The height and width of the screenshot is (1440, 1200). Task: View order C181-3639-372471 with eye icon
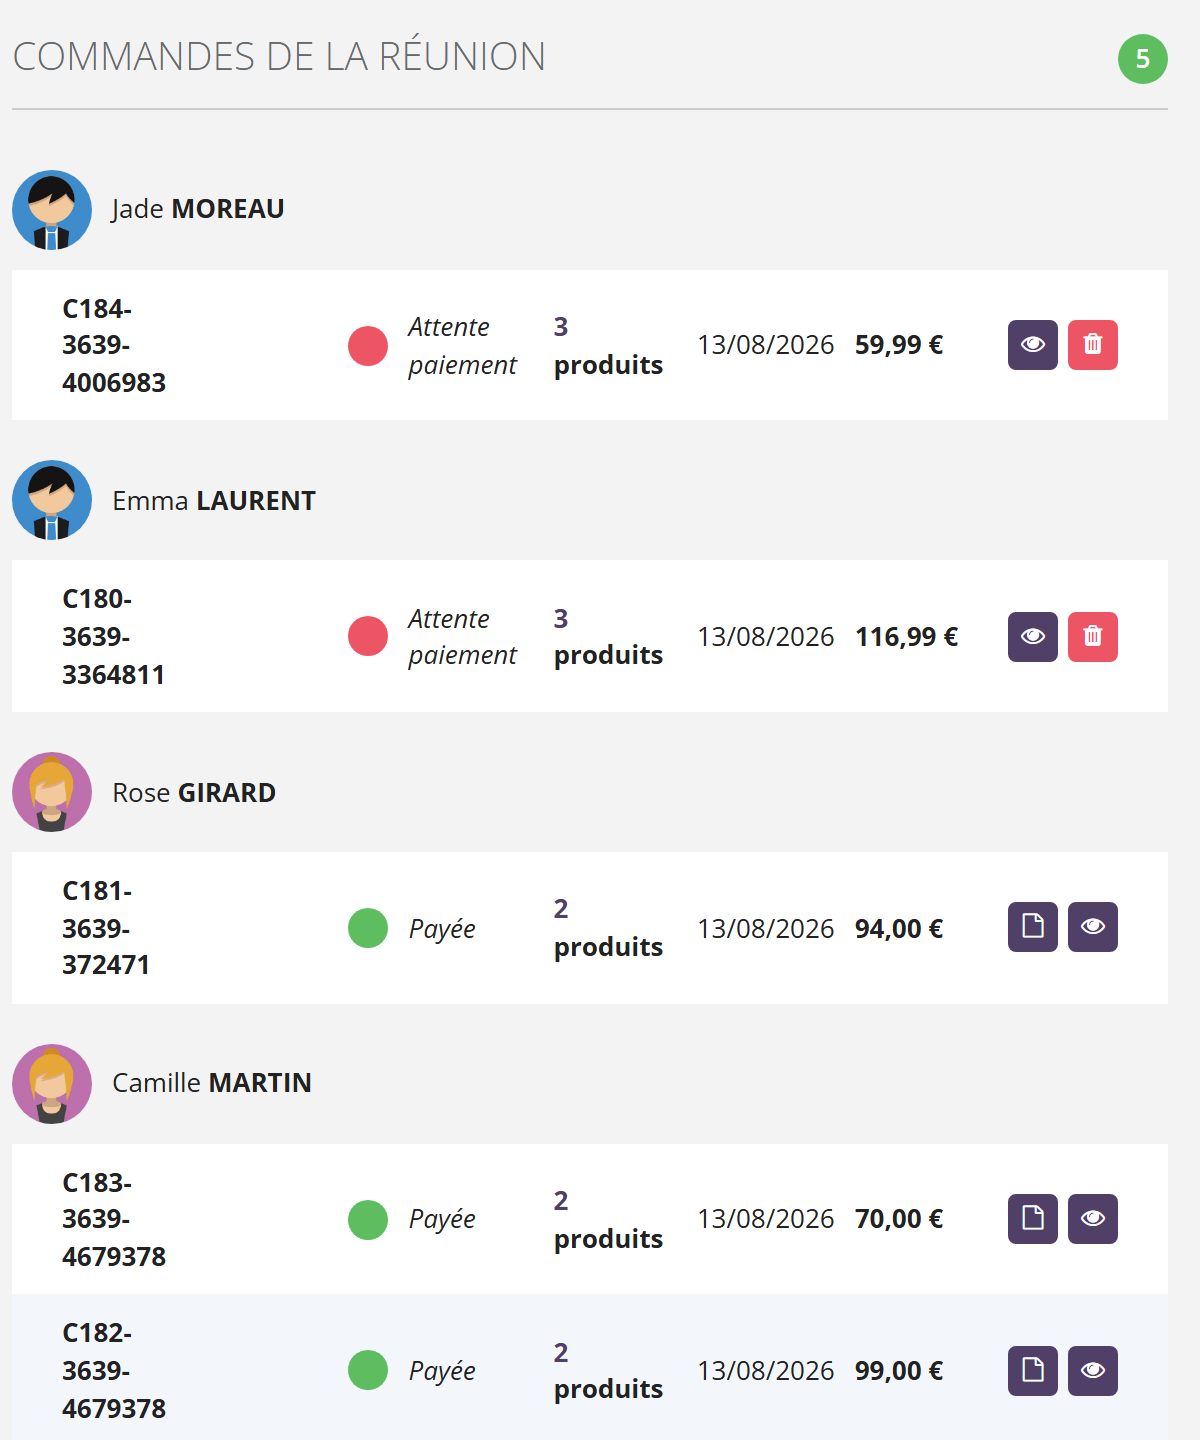pos(1093,927)
